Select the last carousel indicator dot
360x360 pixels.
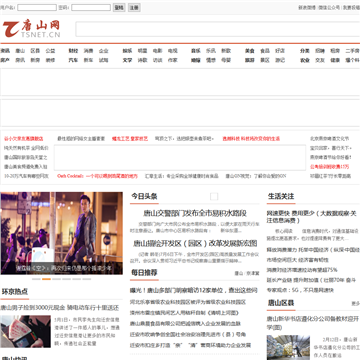click(87, 279)
